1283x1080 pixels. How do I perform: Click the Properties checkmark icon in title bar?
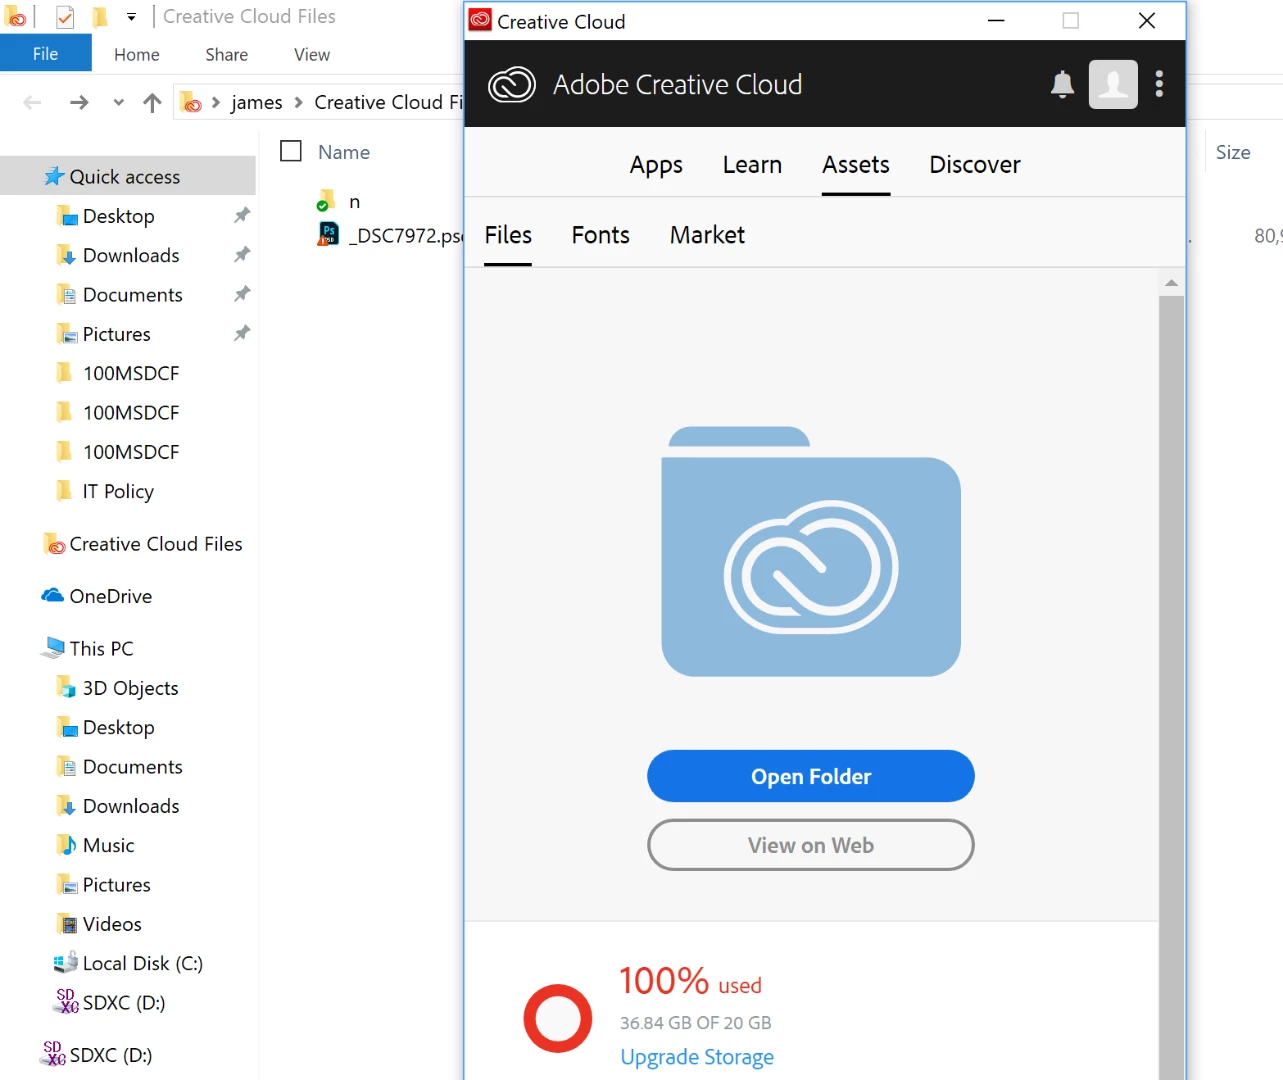click(x=65, y=17)
